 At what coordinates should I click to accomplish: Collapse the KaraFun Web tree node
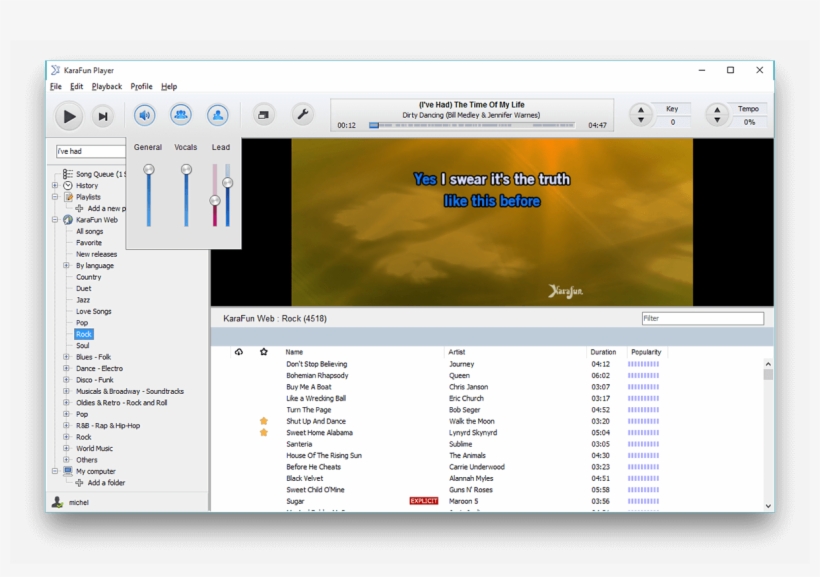tap(55, 220)
